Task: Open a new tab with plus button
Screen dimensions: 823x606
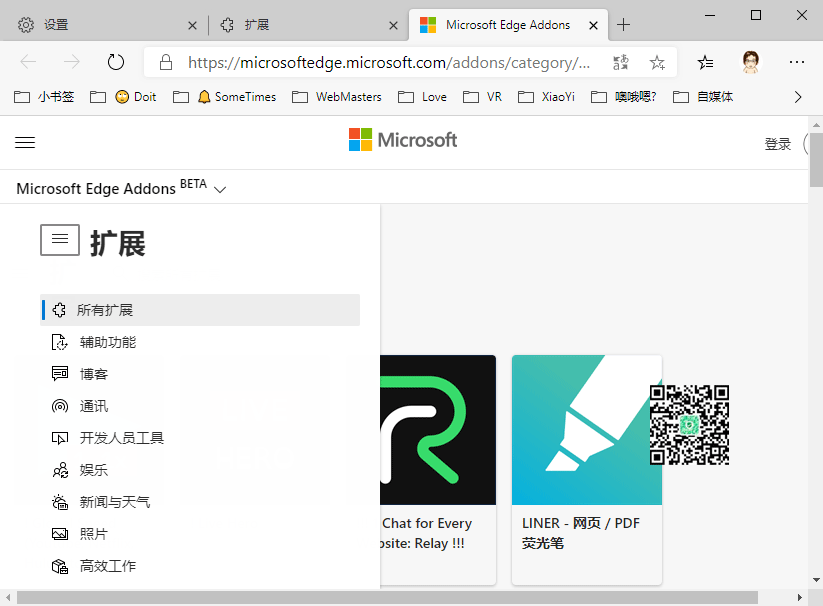Action: pyautogui.click(x=624, y=24)
